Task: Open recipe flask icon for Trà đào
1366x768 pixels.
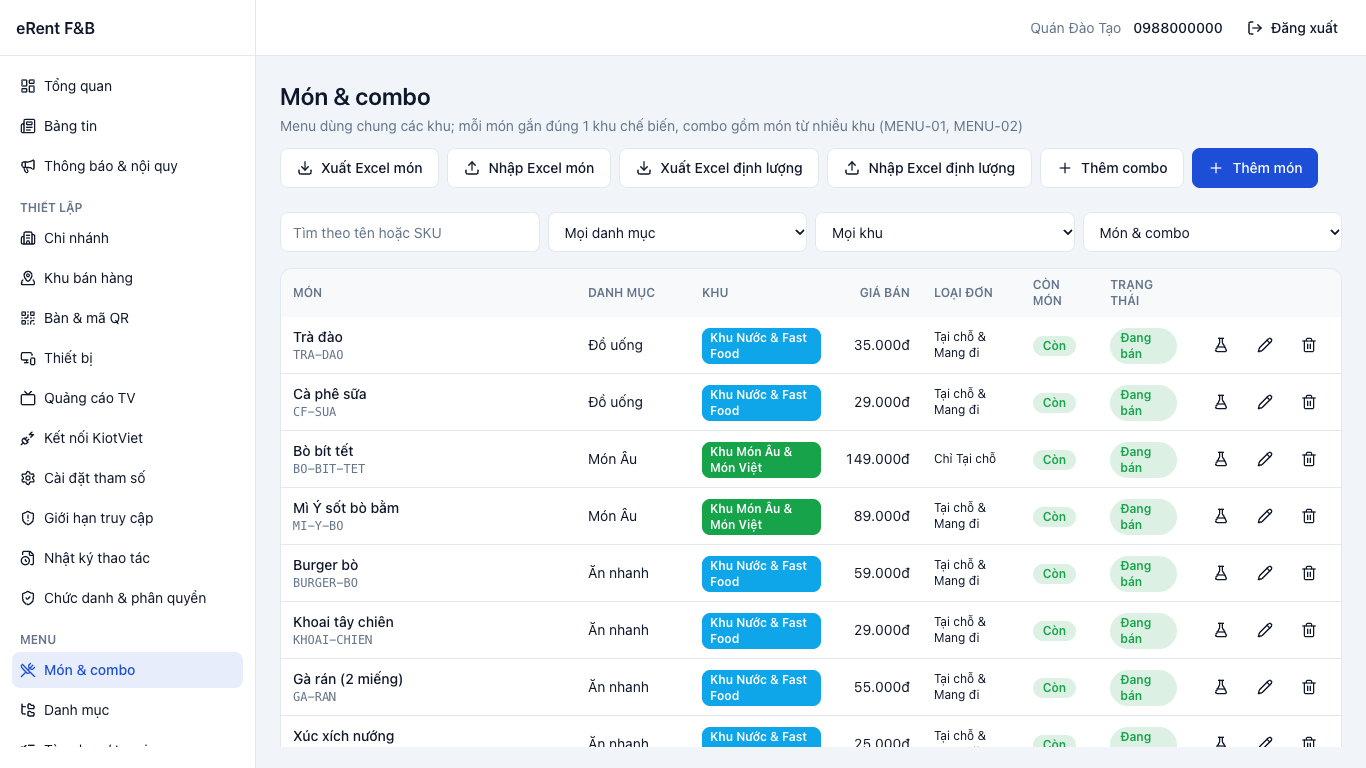Action: 1221,345
